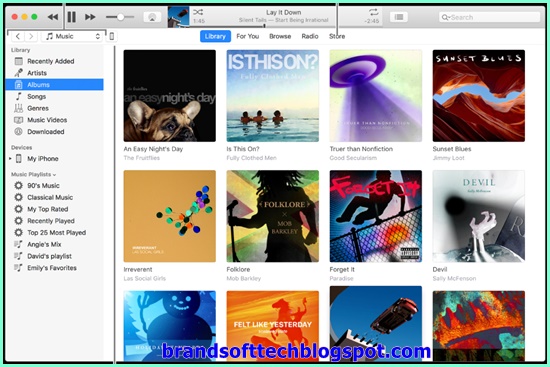Click the artist name Las Social Girls
Viewport: 550px width, 367px height.
(x=145, y=279)
